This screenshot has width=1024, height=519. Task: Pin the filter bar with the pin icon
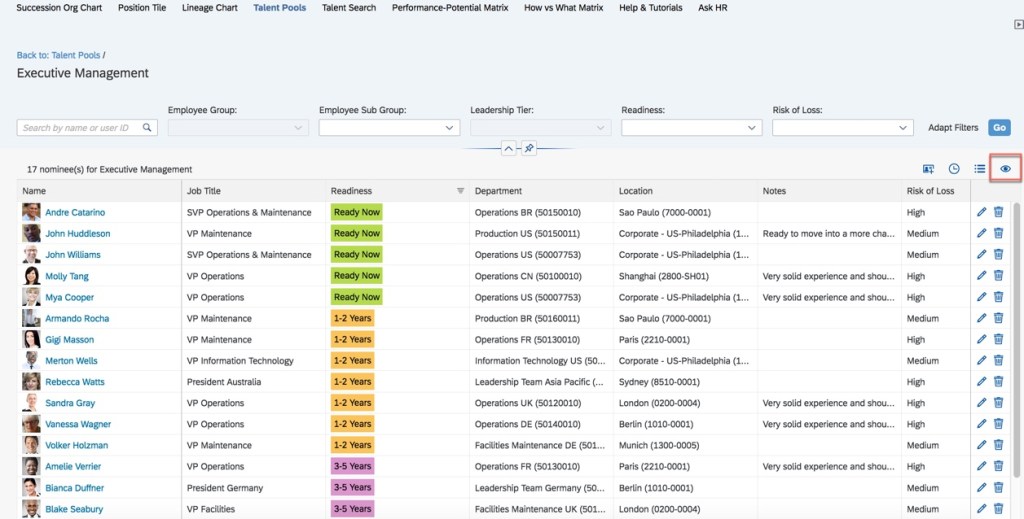tap(530, 148)
